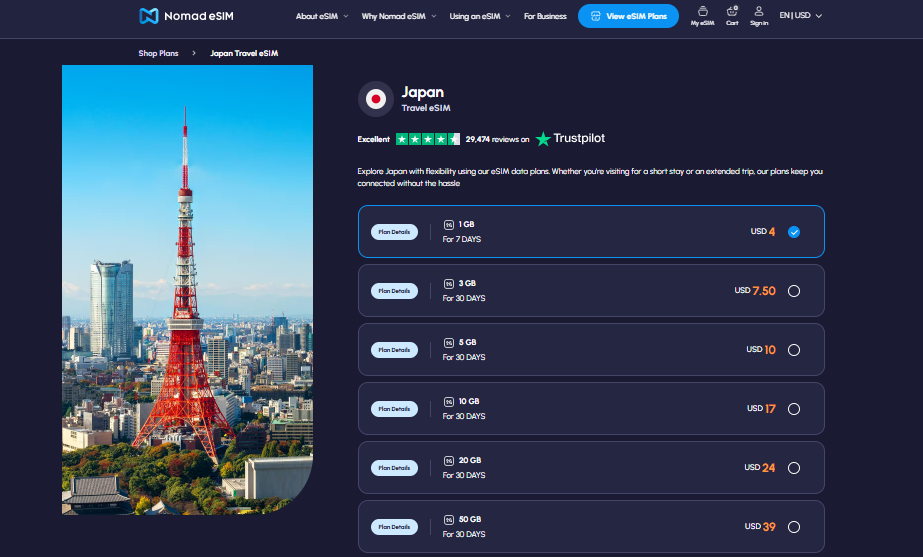
Task: Select the 10 GB USD 17 plan radio
Action: (x=793, y=409)
